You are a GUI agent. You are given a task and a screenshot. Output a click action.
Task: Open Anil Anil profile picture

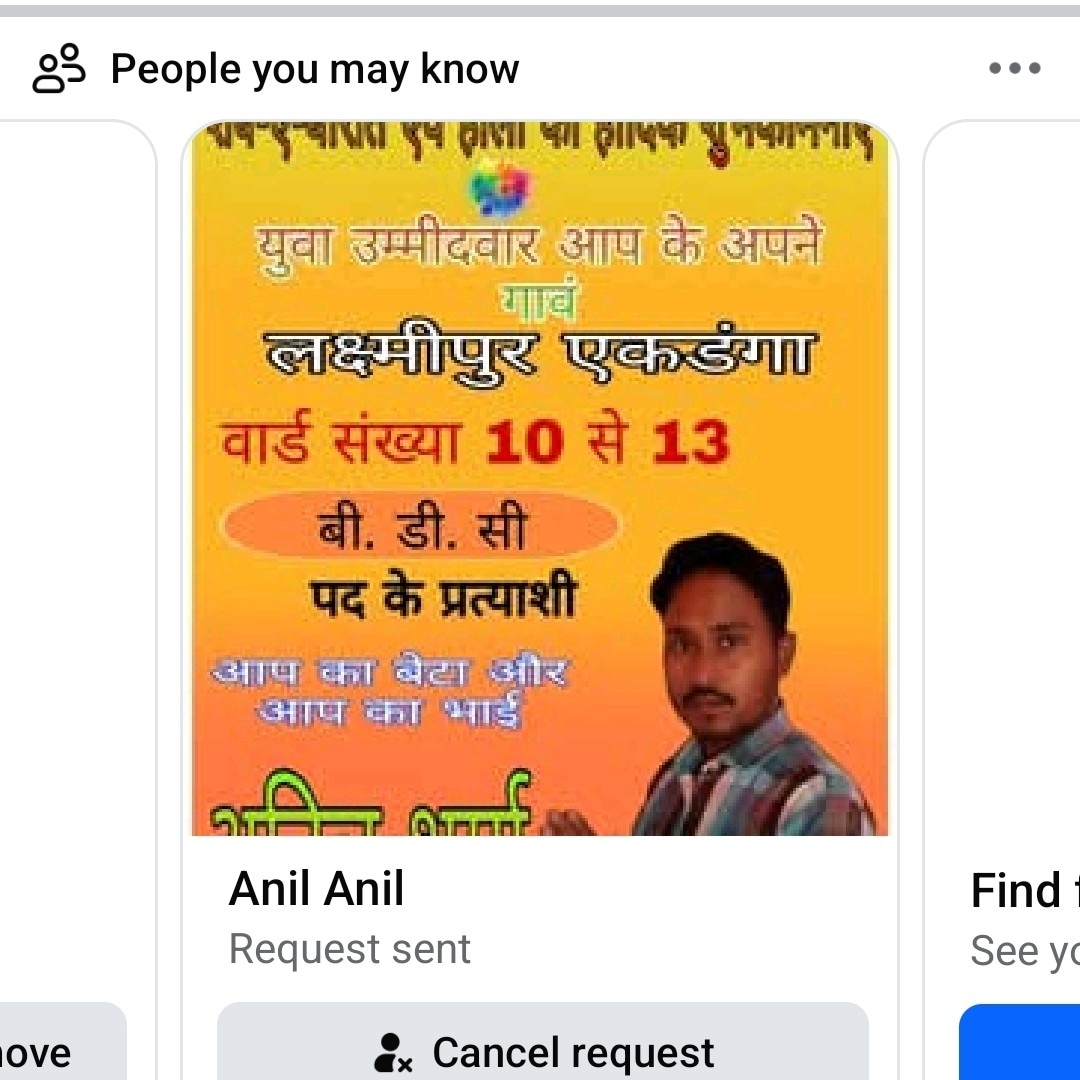click(540, 478)
